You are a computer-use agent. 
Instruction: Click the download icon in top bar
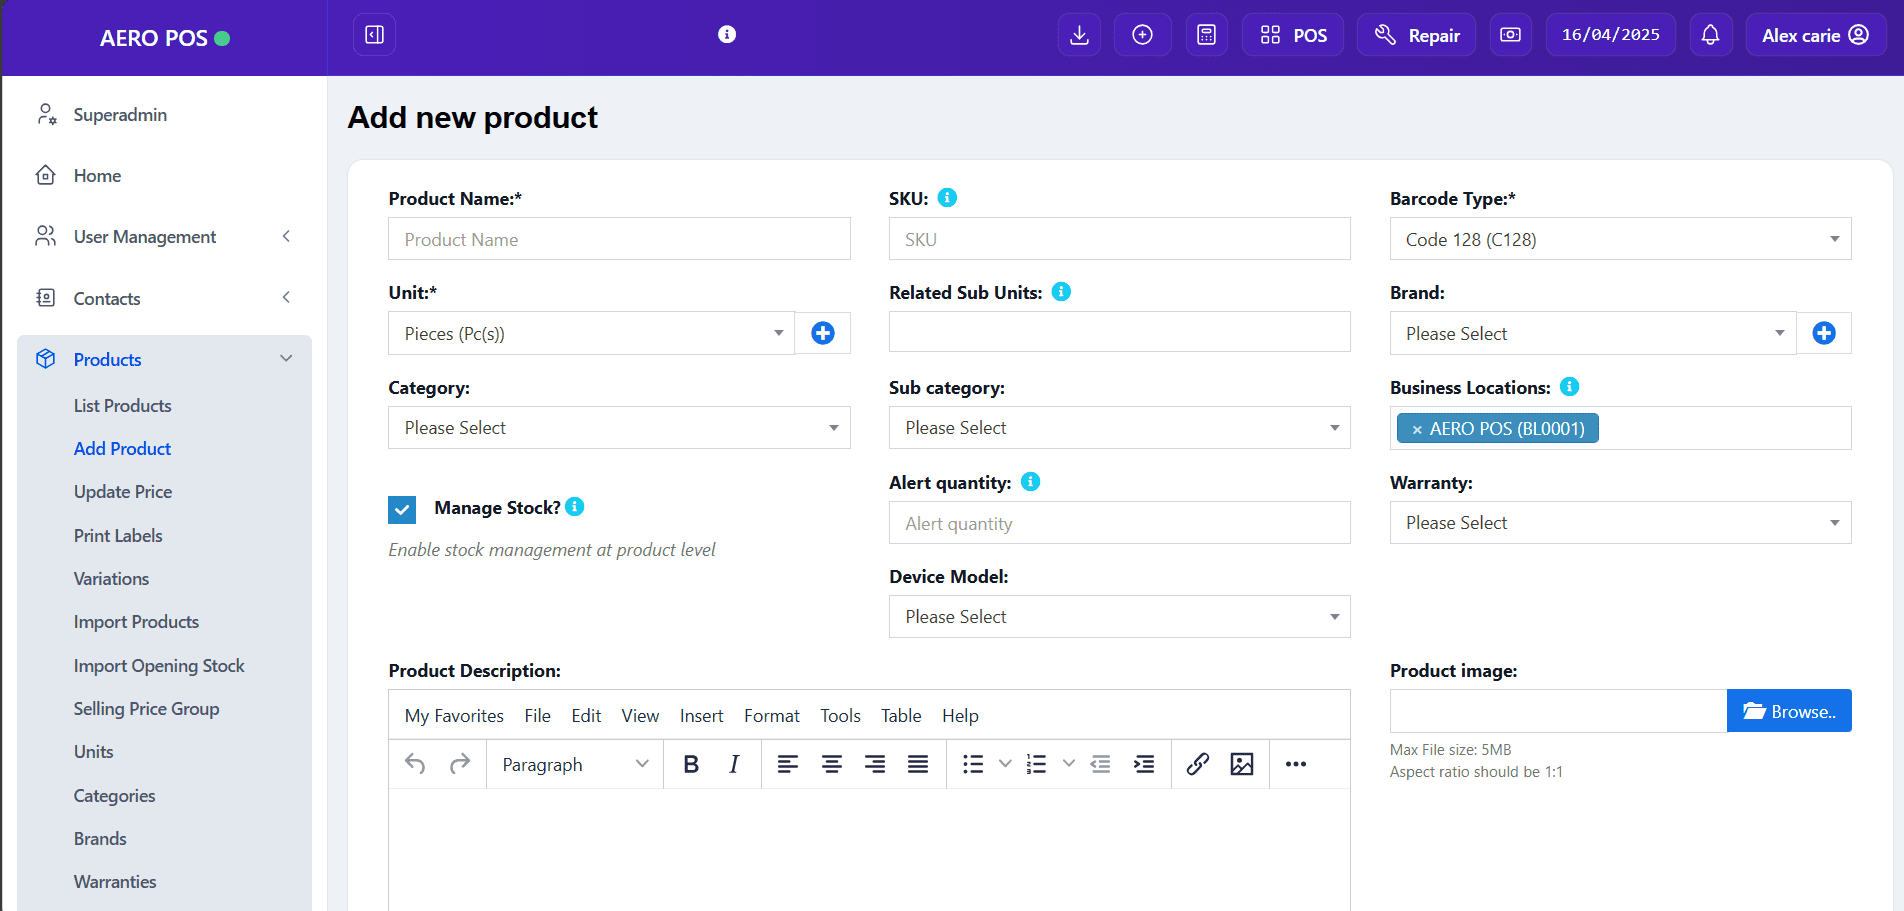[x=1079, y=35]
